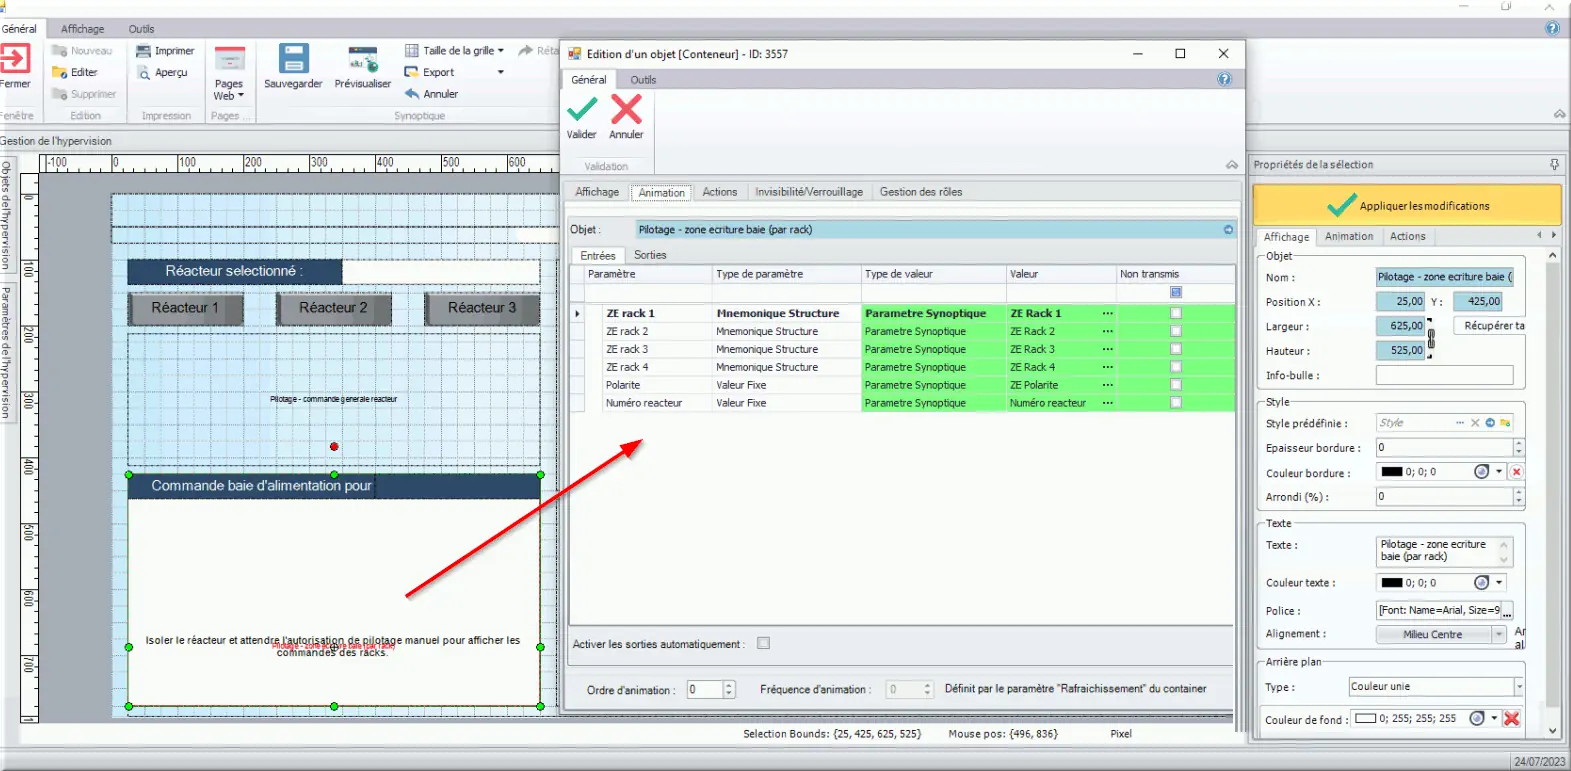Click the Couleur texte black swatch
The width and height of the screenshot is (1571, 771).
tap(1392, 583)
